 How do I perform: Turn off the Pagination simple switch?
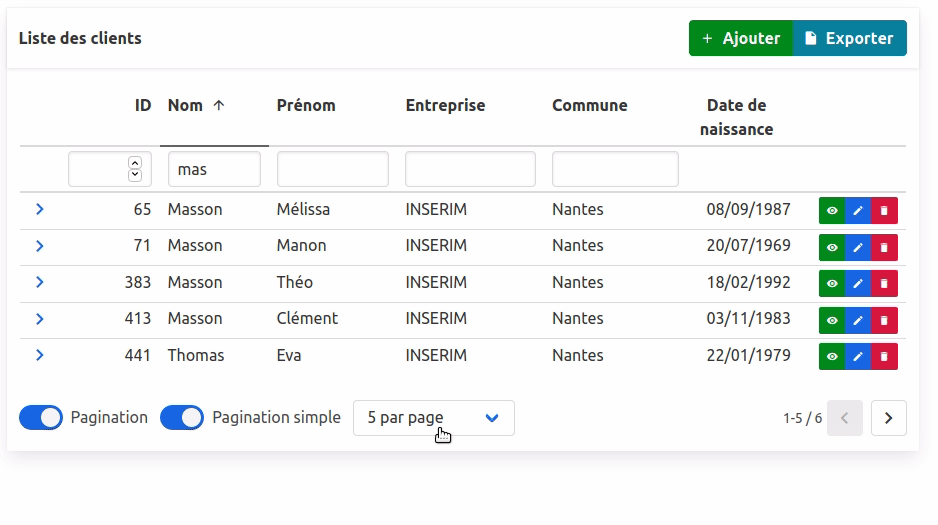pyautogui.click(x=182, y=417)
